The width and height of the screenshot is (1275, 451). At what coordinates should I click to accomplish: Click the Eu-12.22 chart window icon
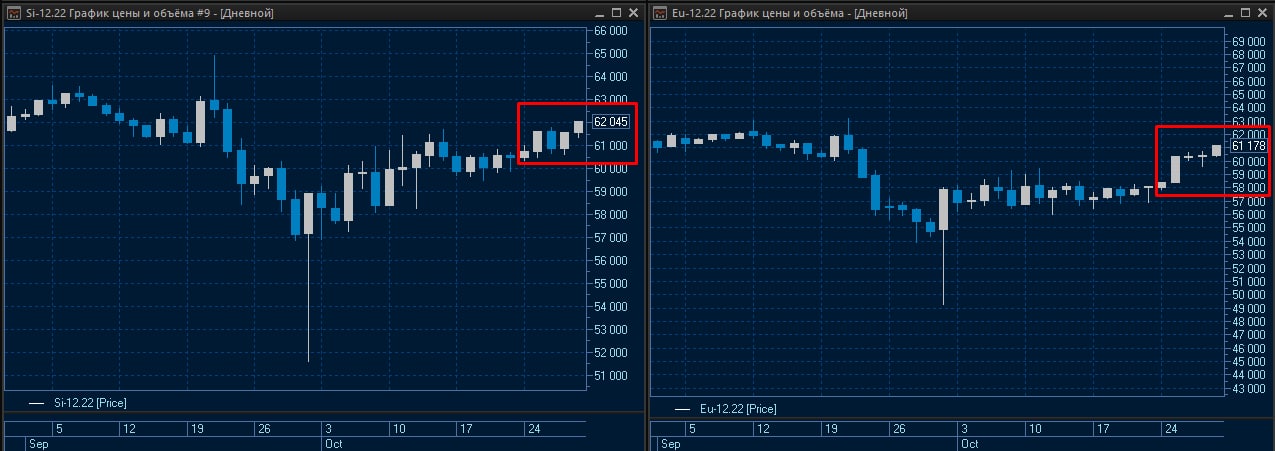660,13
